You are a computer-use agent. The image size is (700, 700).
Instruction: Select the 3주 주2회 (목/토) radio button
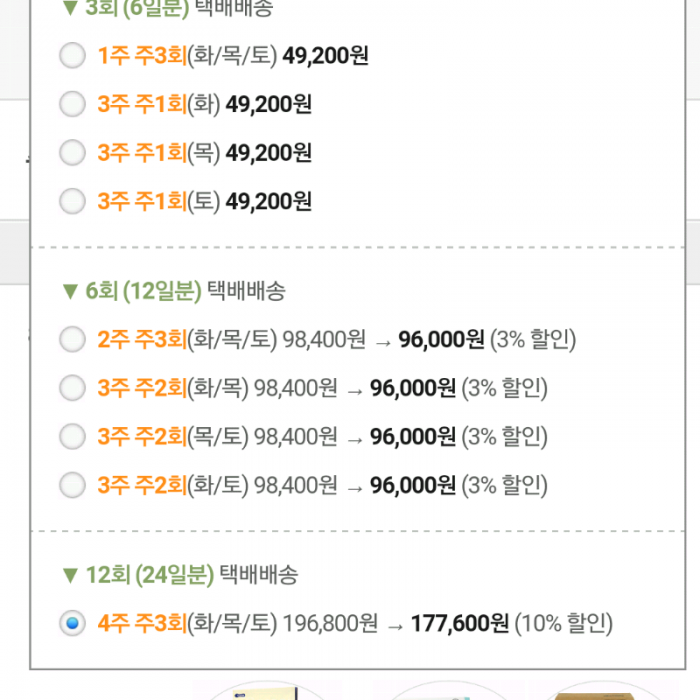pos(73,437)
